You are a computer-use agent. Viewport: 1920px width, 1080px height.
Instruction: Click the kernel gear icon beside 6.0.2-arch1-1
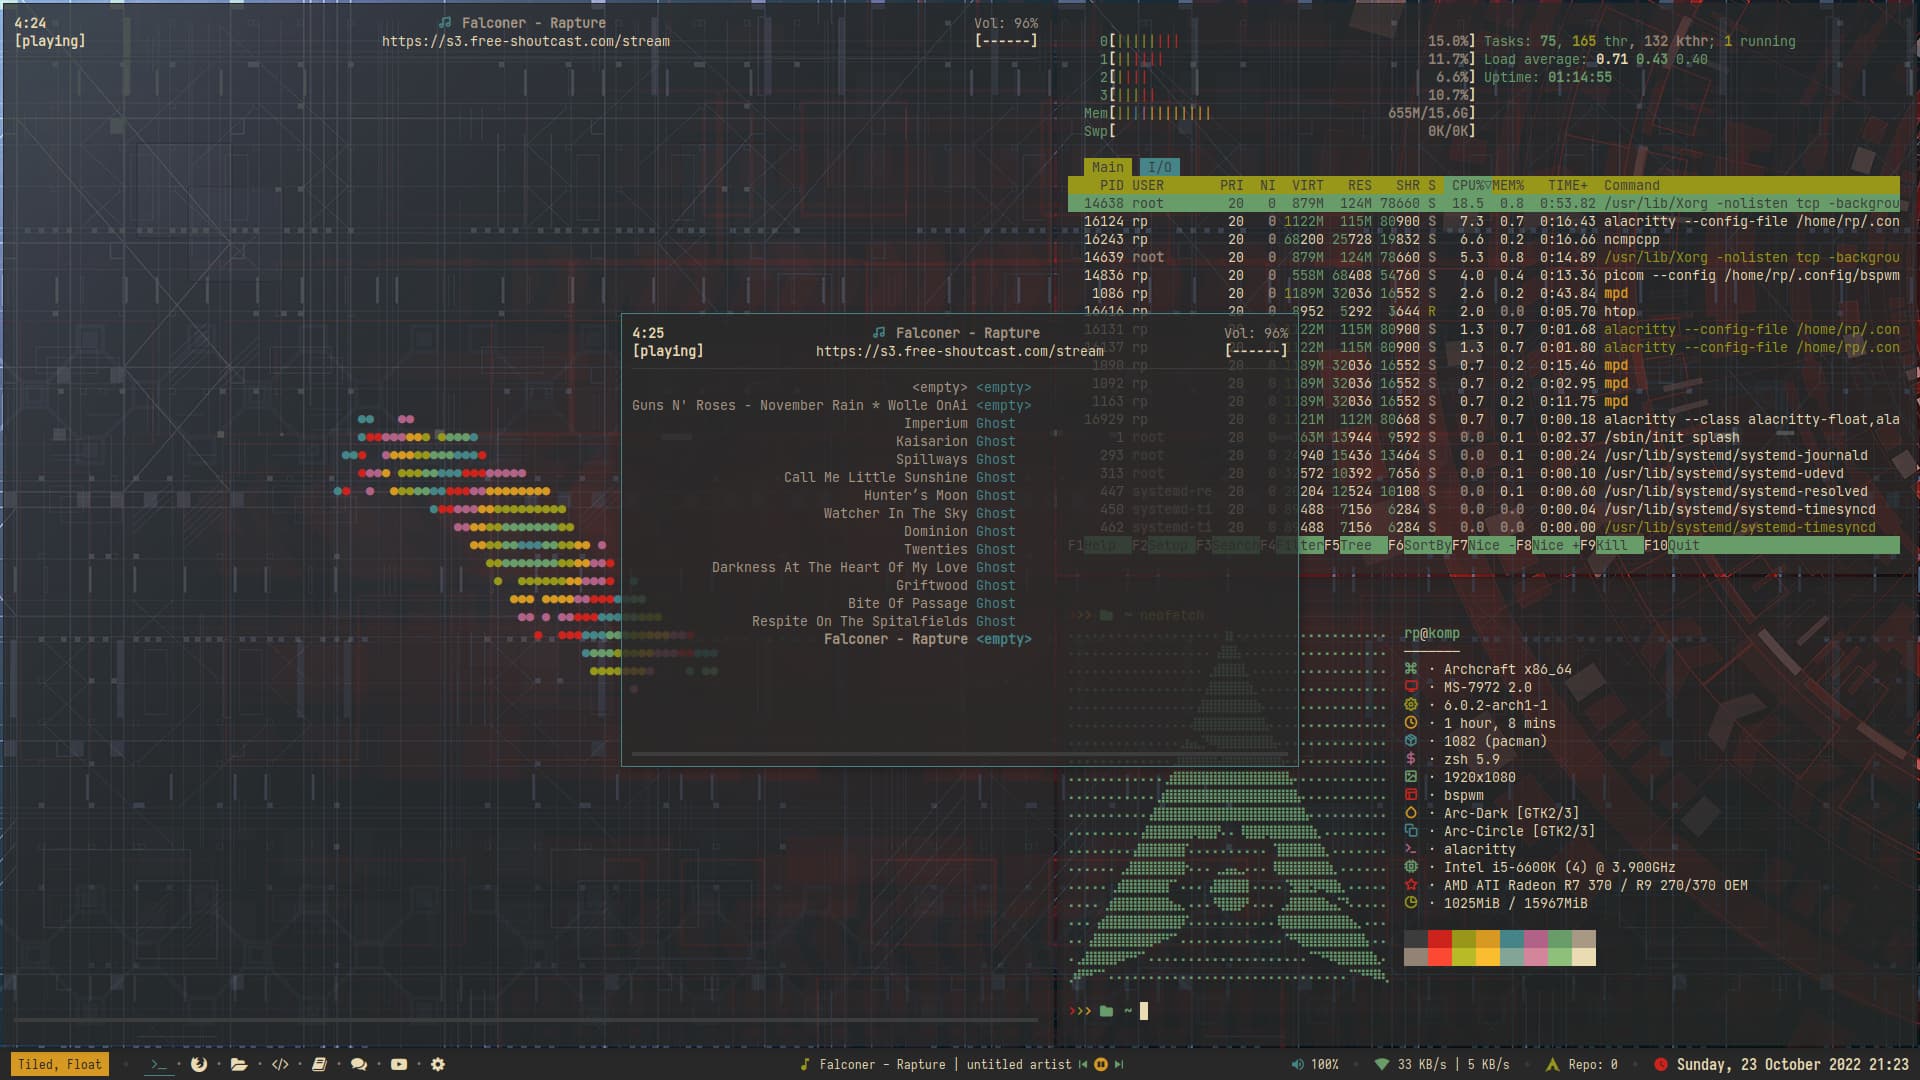[1411, 705]
